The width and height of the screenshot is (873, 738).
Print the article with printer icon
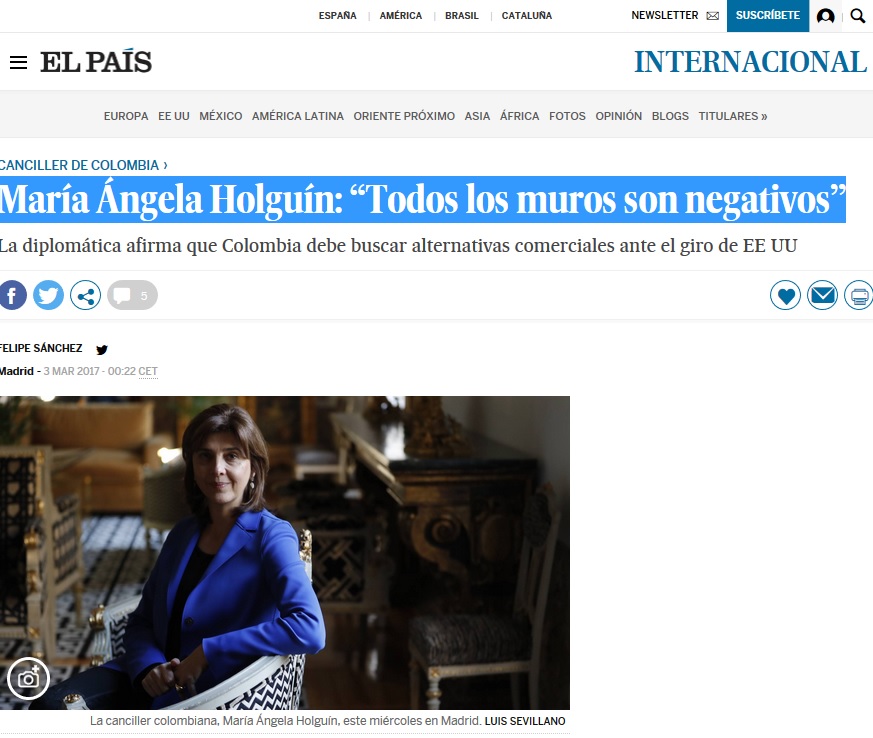(859, 295)
